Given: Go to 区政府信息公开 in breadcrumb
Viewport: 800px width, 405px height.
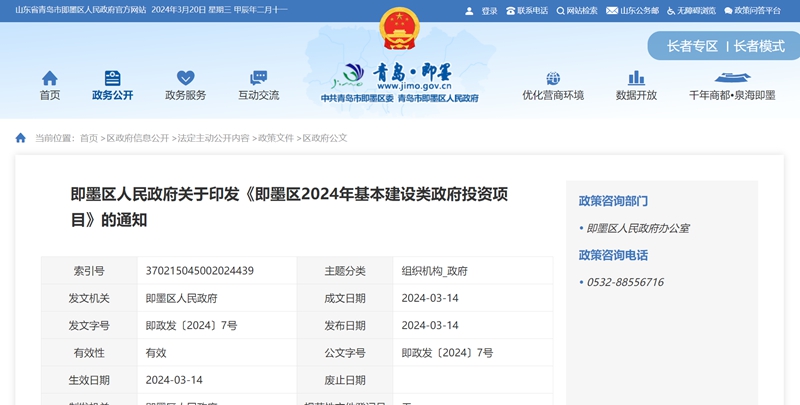Looking at the screenshot, I should [x=138, y=138].
